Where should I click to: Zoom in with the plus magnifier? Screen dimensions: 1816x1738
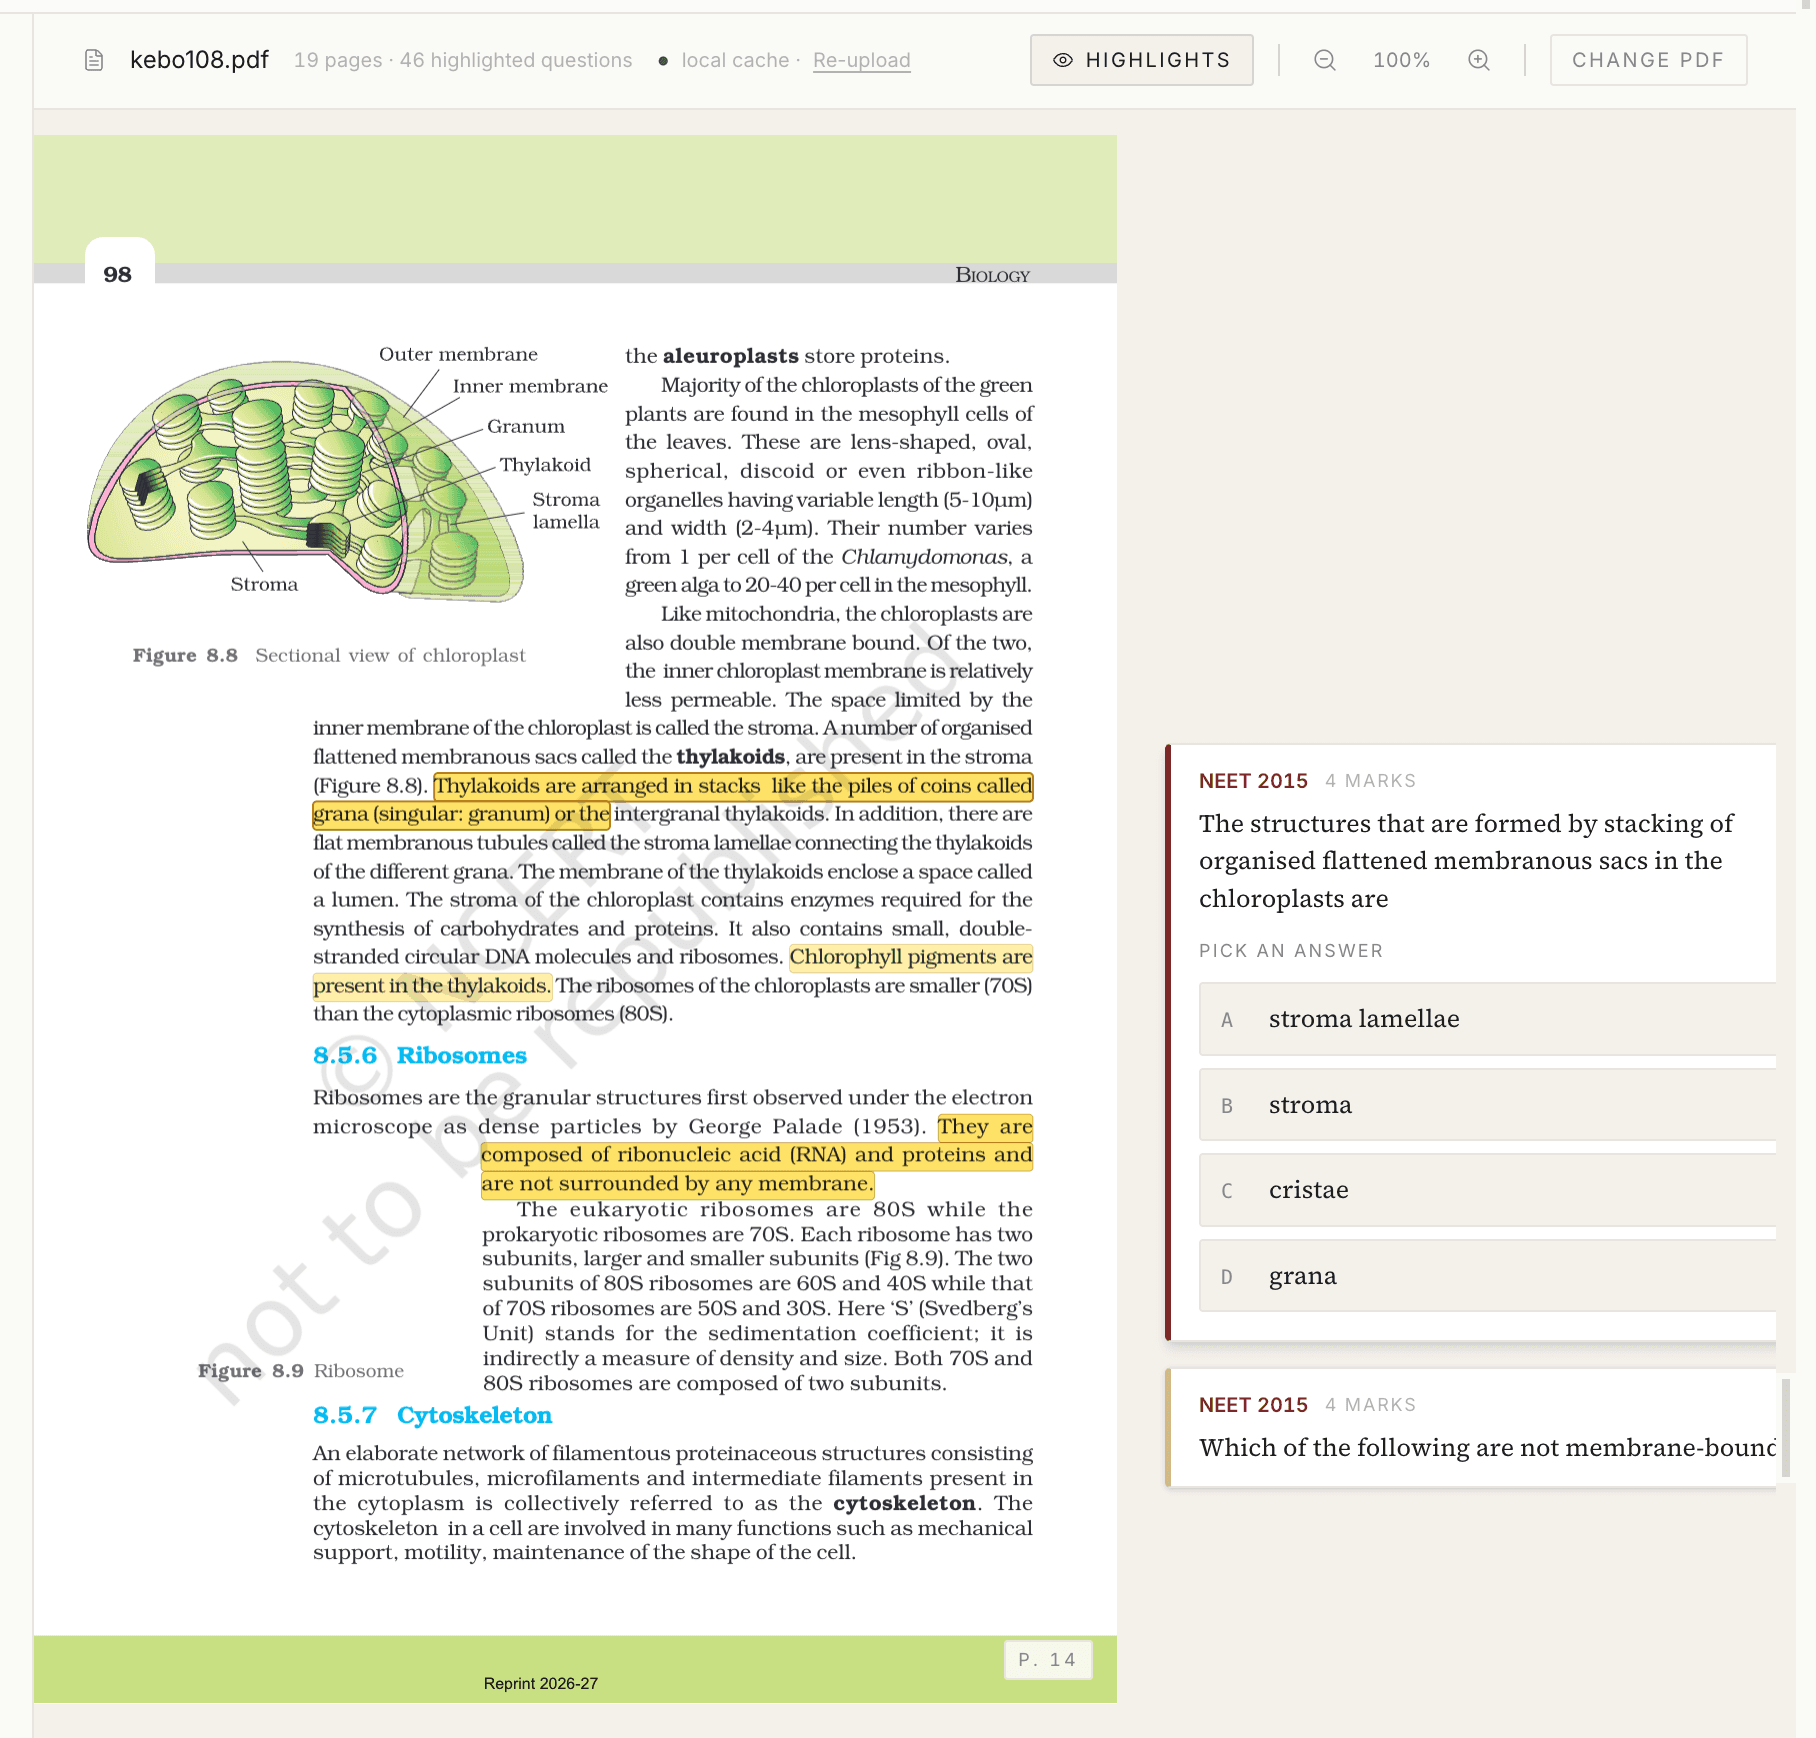coord(1478,60)
